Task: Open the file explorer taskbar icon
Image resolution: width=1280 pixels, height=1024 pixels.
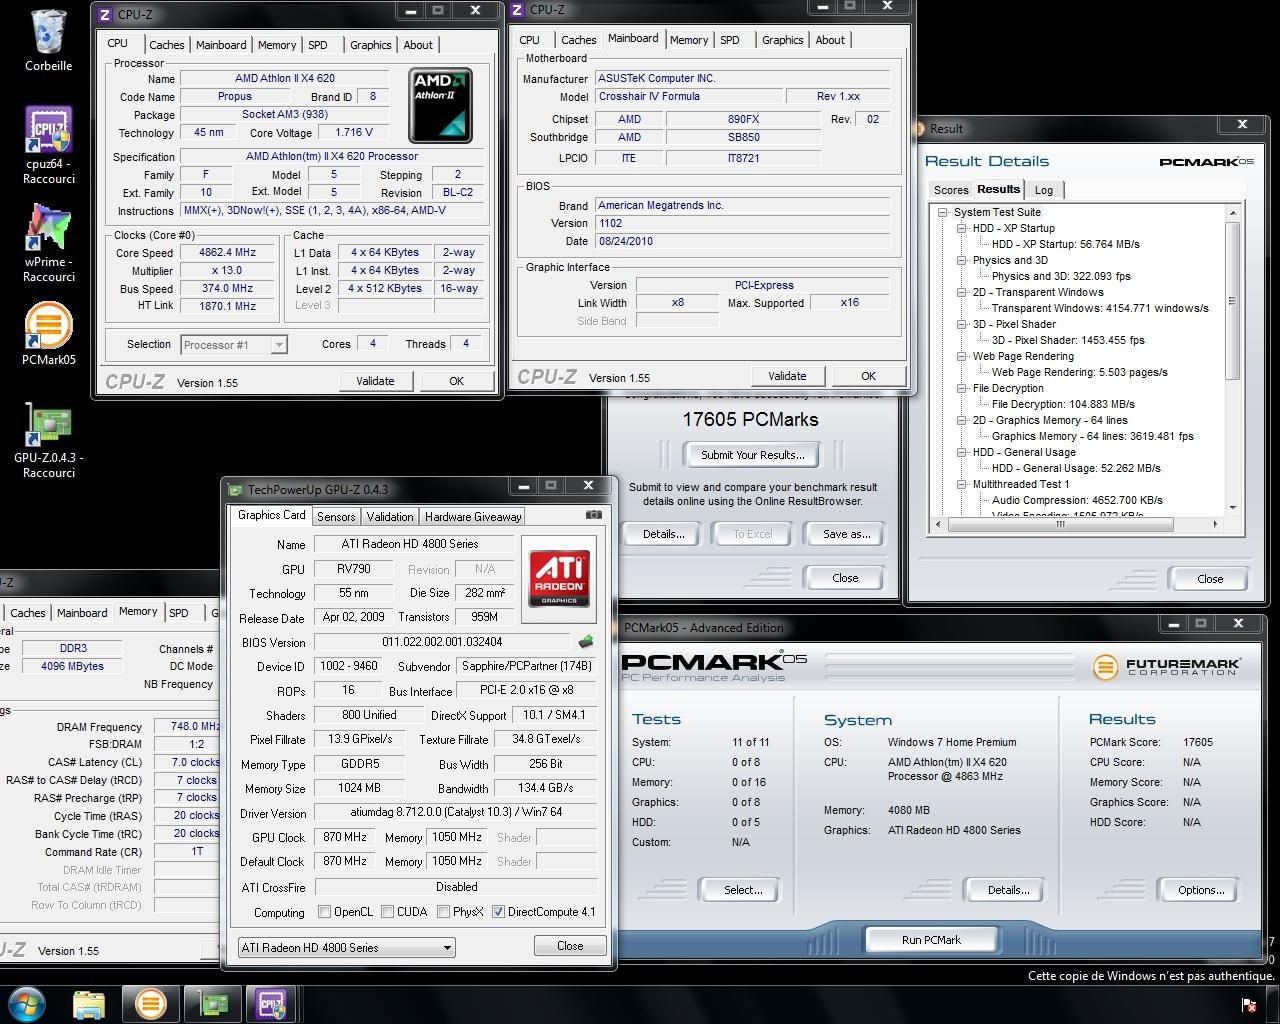Action: (89, 1003)
